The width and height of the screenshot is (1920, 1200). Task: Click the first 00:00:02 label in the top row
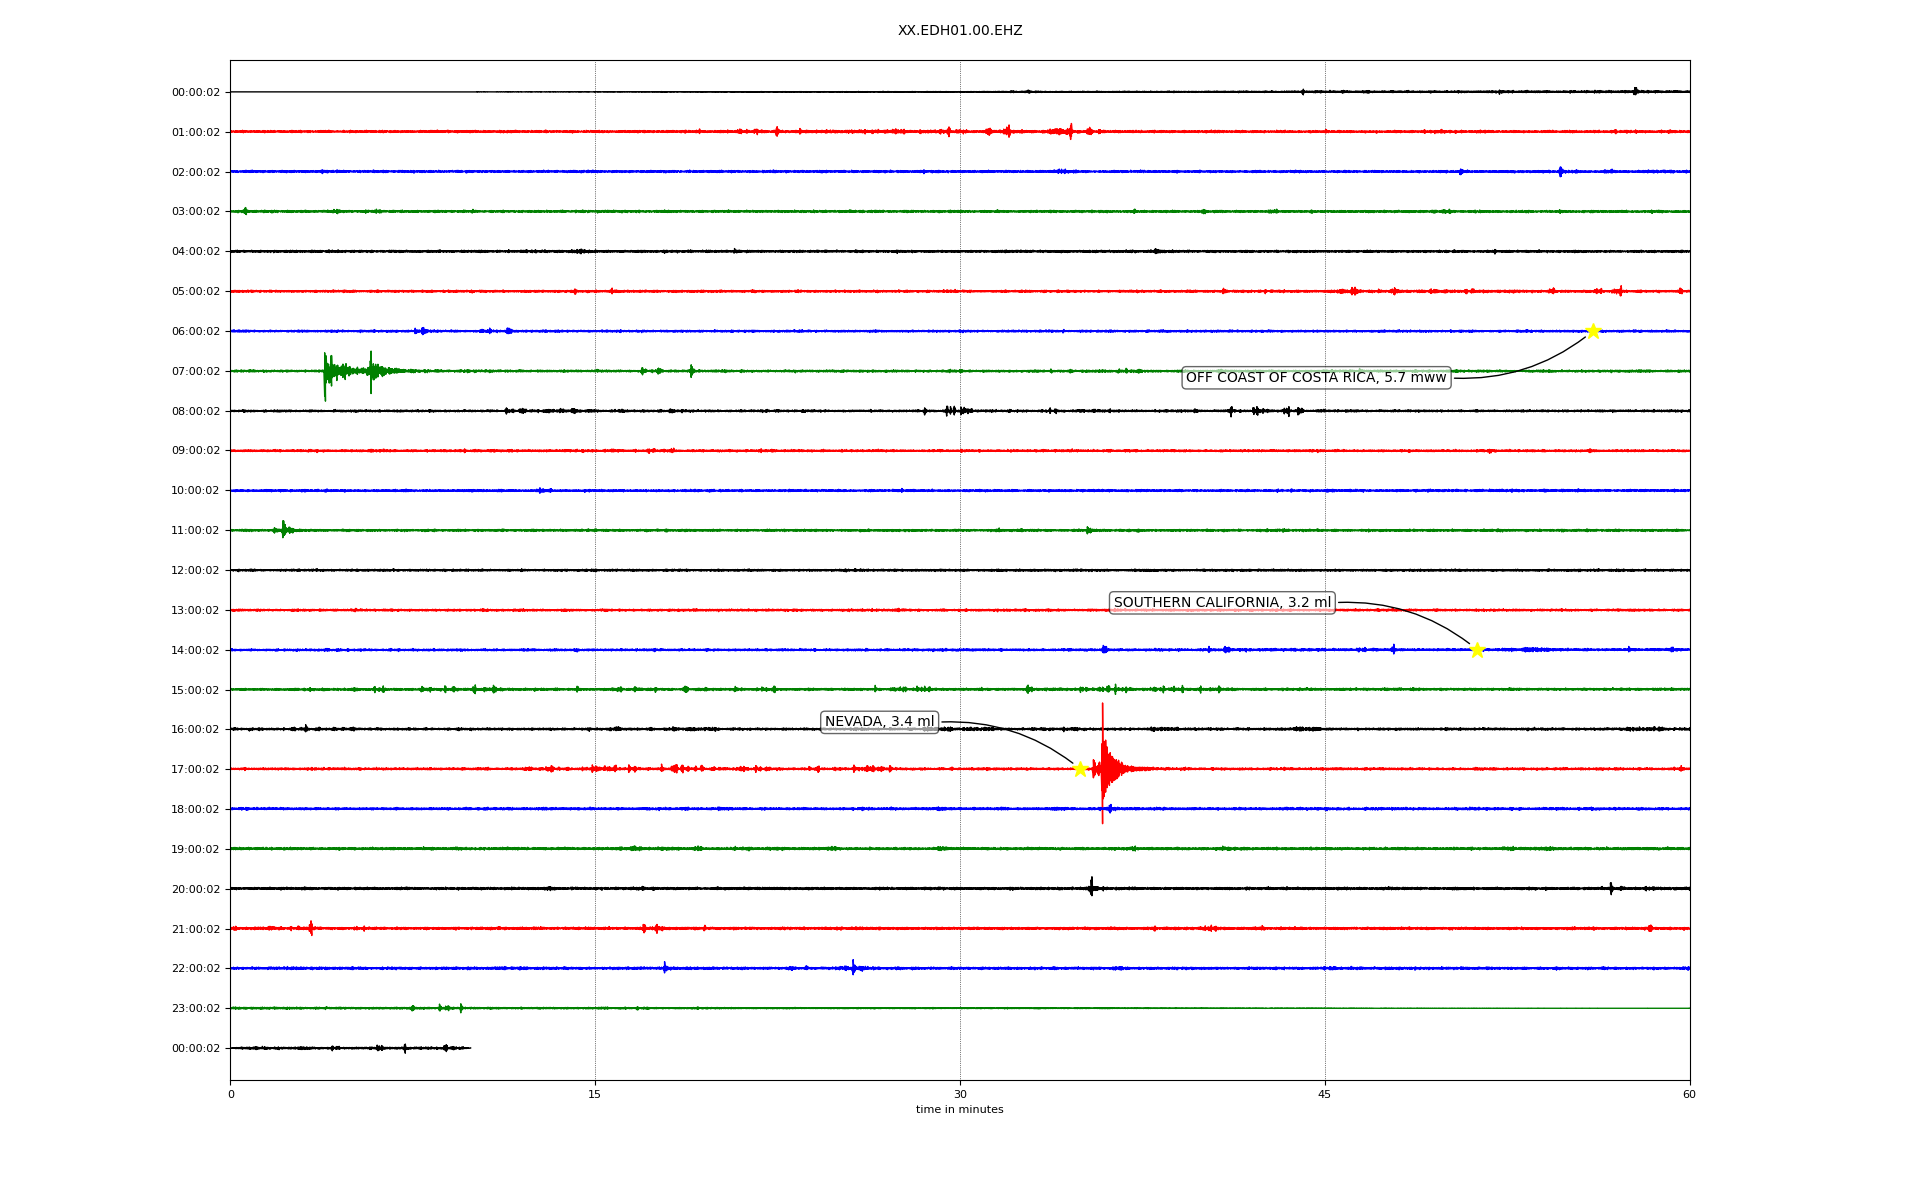(195, 92)
